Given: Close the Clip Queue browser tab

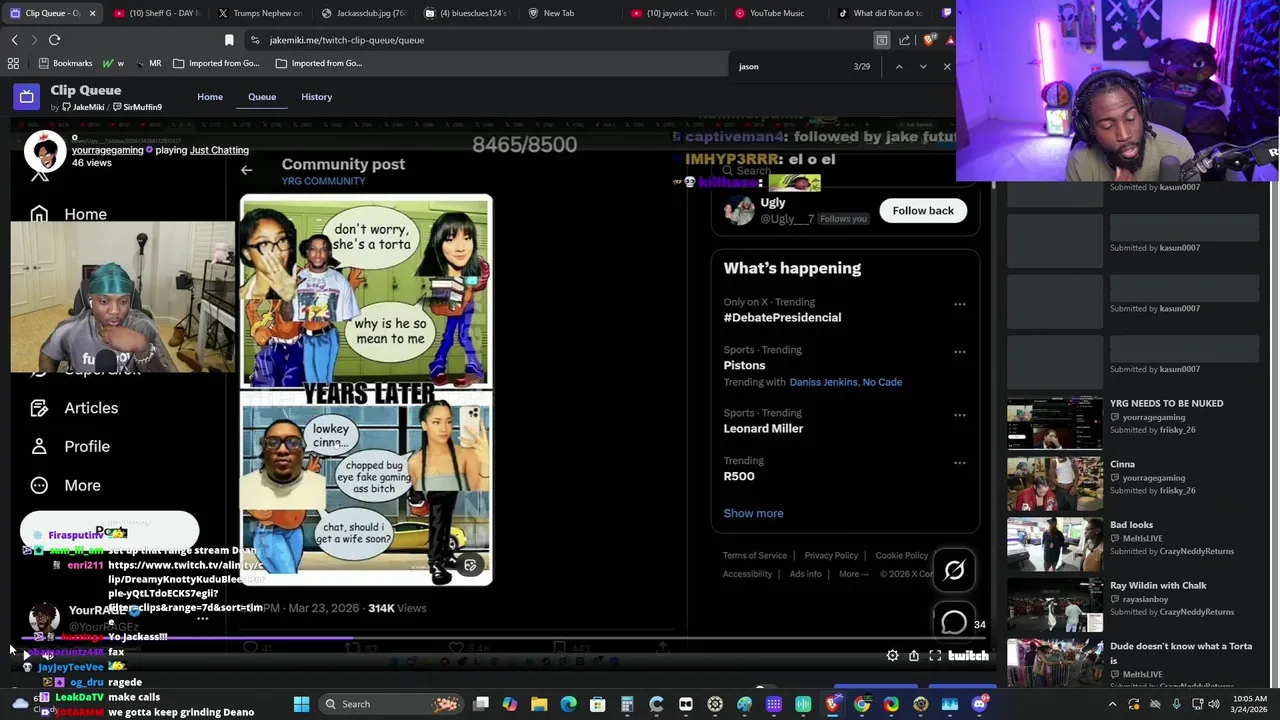Looking at the screenshot, I should tap(92, 13).
